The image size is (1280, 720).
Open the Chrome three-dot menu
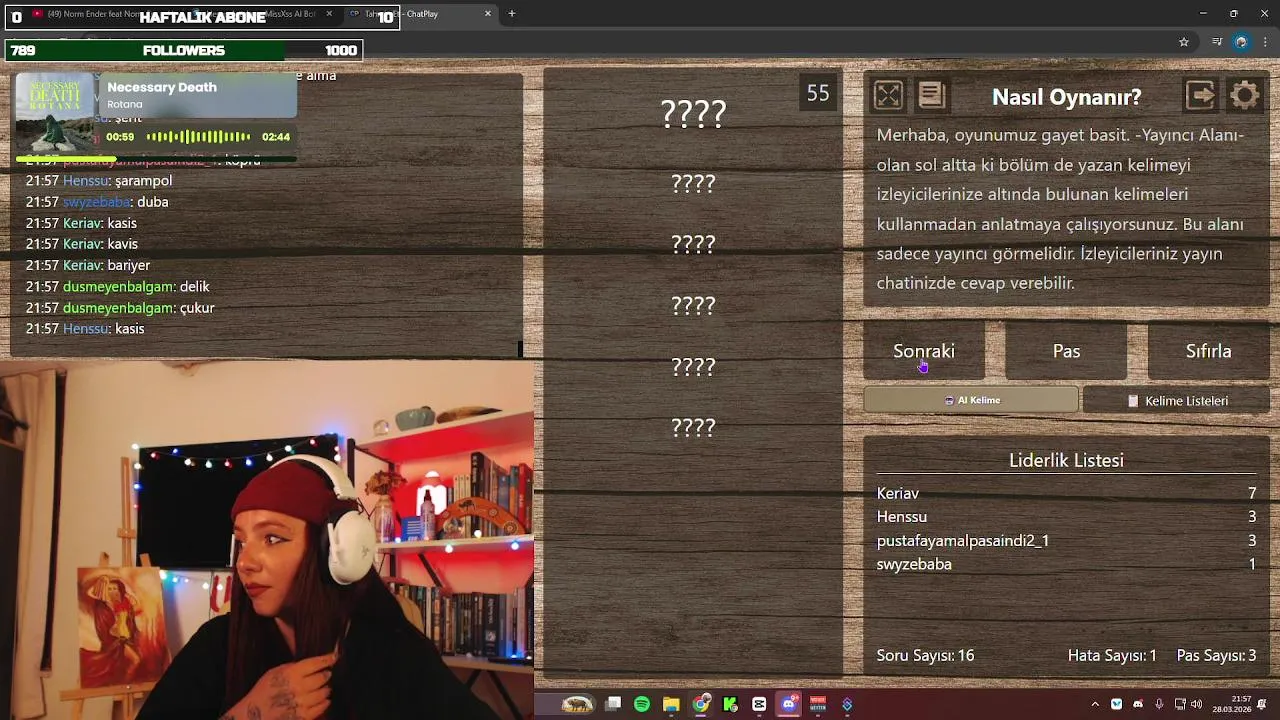click(1266, 42)
